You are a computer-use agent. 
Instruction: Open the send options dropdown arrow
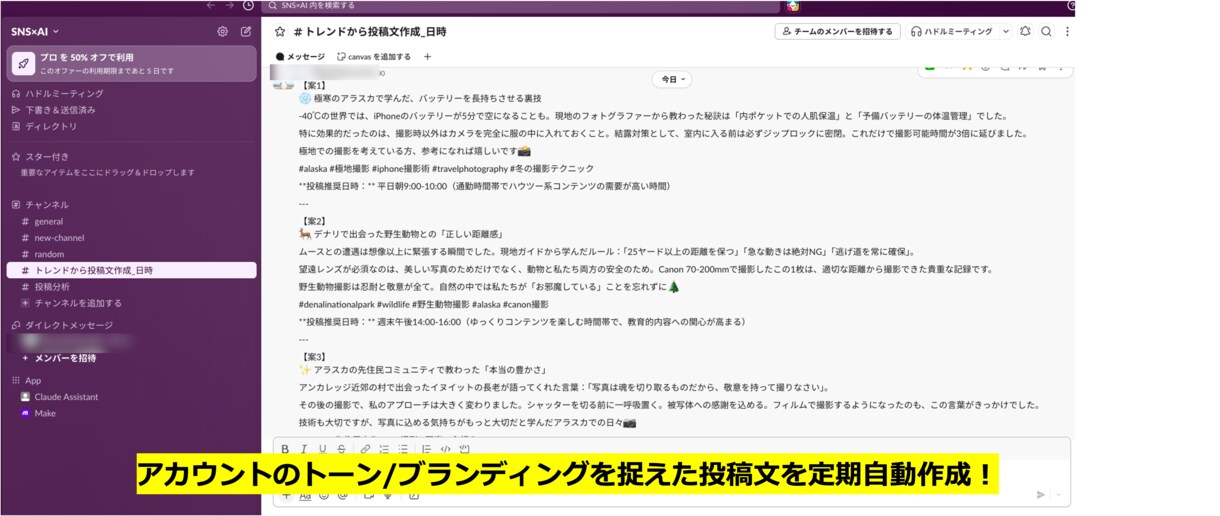pyautogui.click(x=1058, y=494)
